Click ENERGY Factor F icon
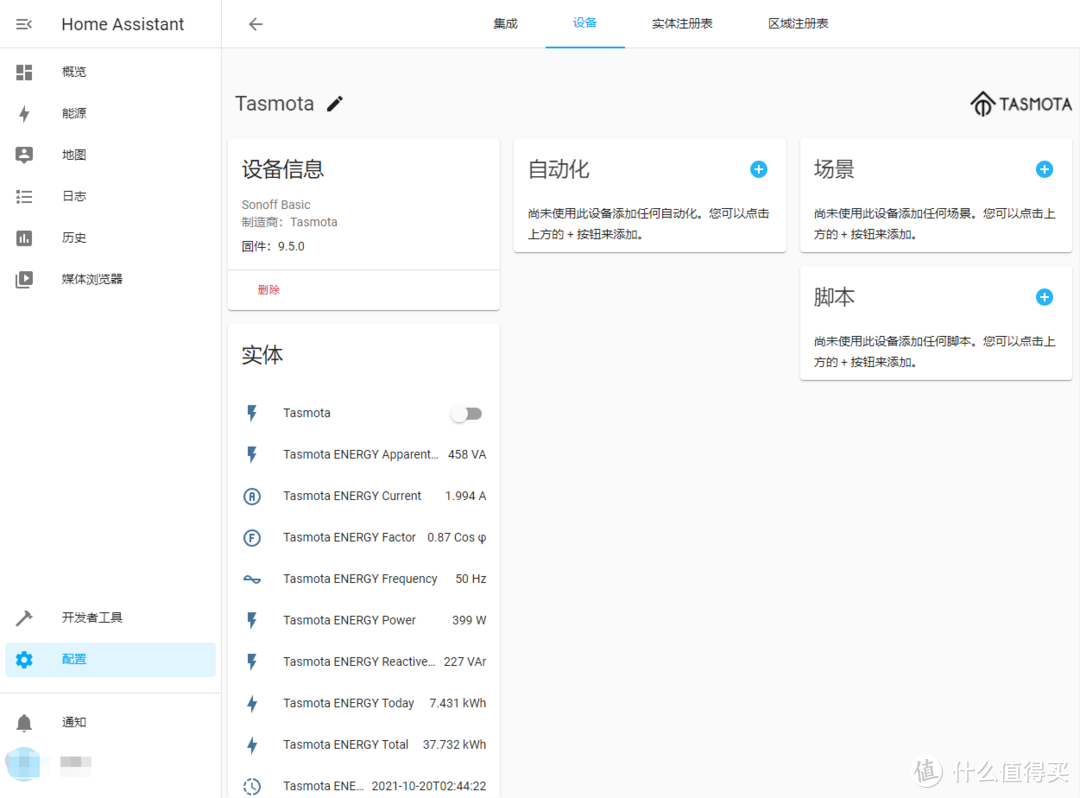 click(252, 537)
